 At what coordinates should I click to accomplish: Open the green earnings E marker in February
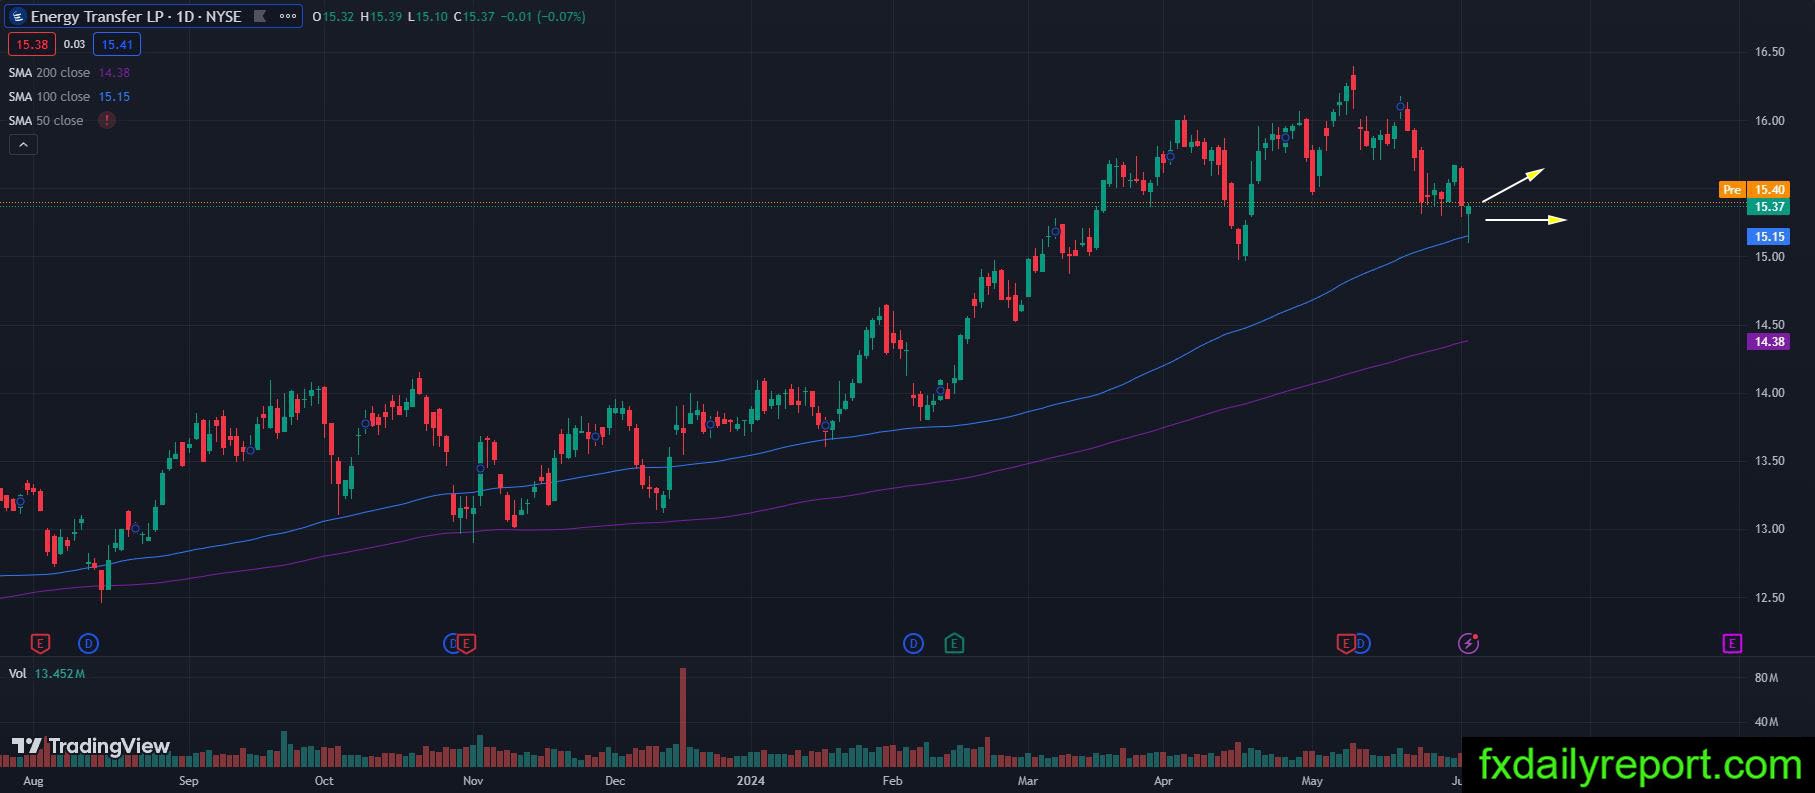coord(954,643)
